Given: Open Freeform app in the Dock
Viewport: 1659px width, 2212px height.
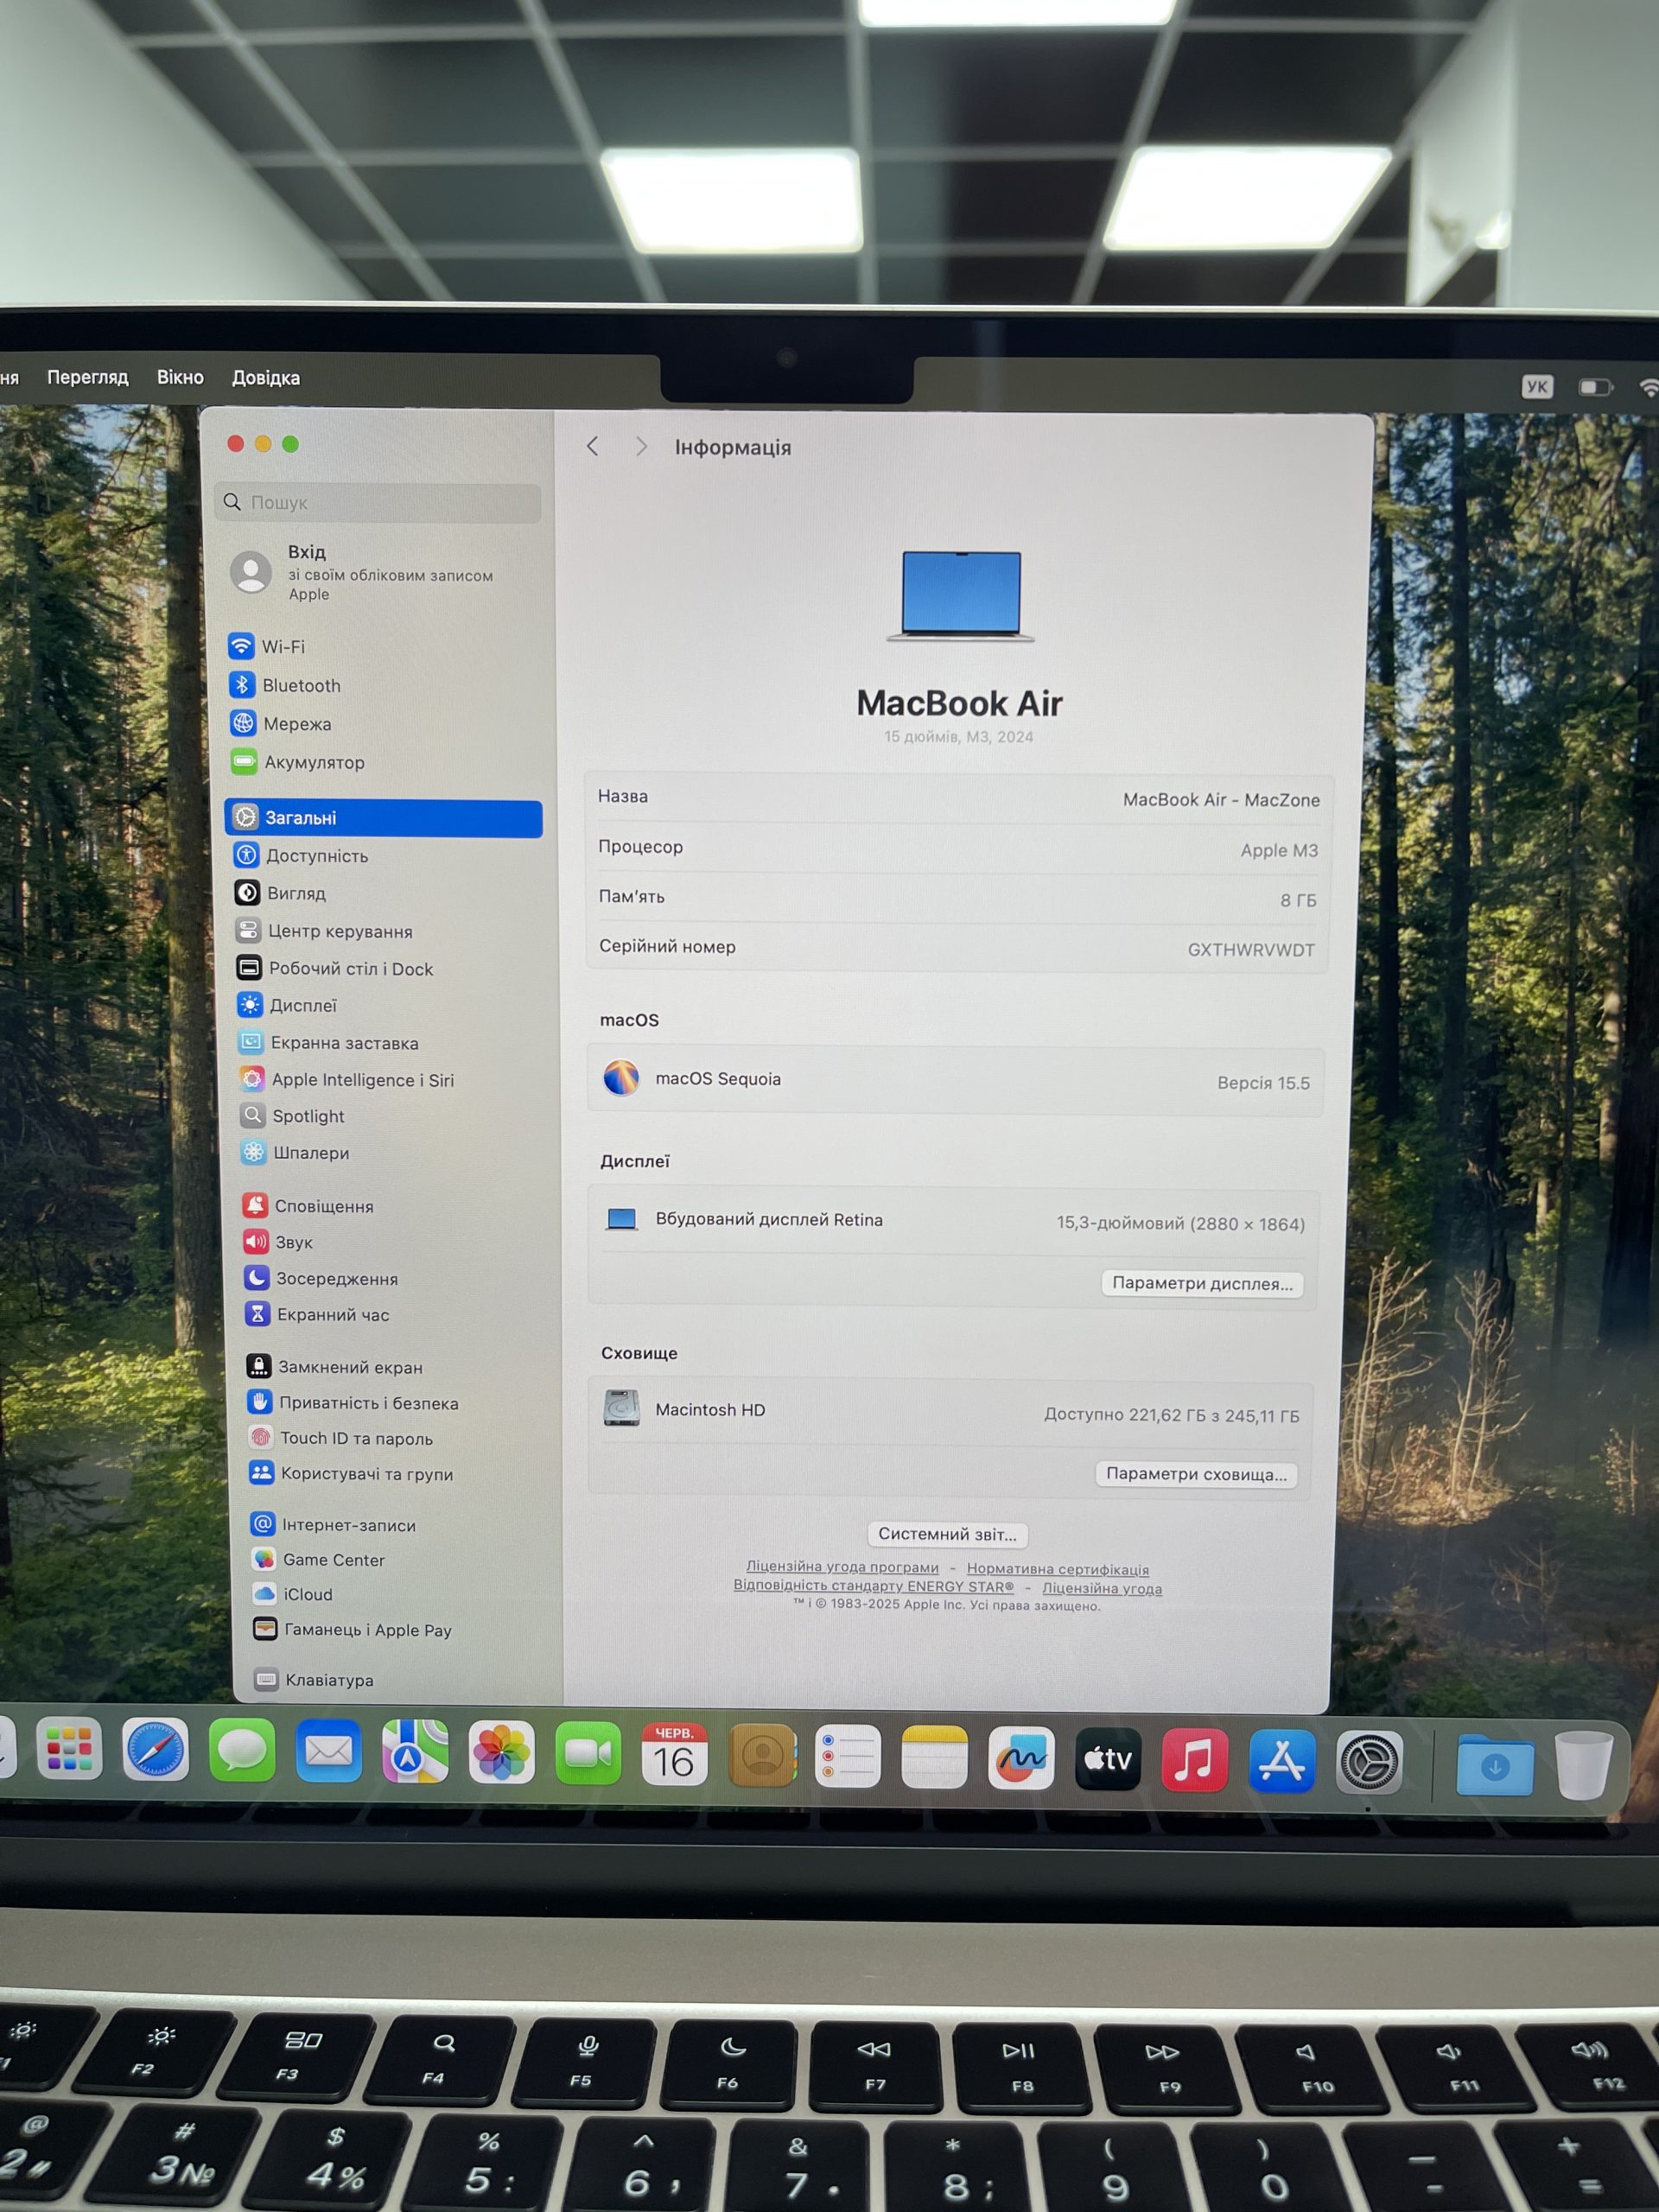Looking at the screenshot, I should click(1021, 1758).
